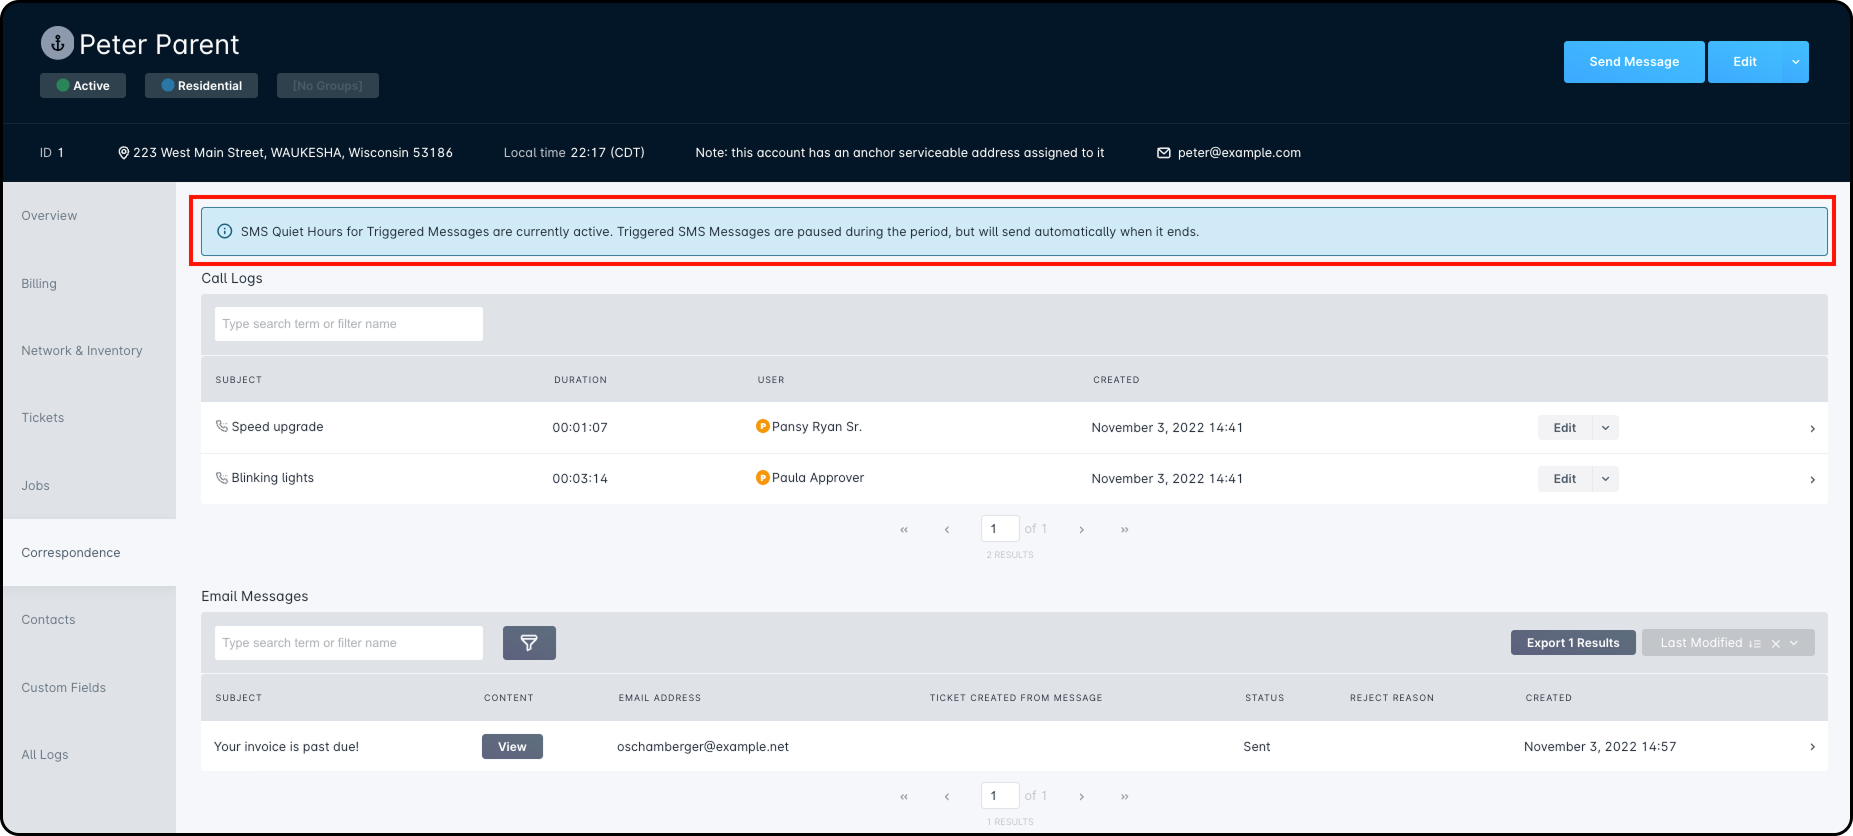The image size is (1853, 836).
Task: Expand the dropdown arrow next to header Edit
Action: (1795, 62)
